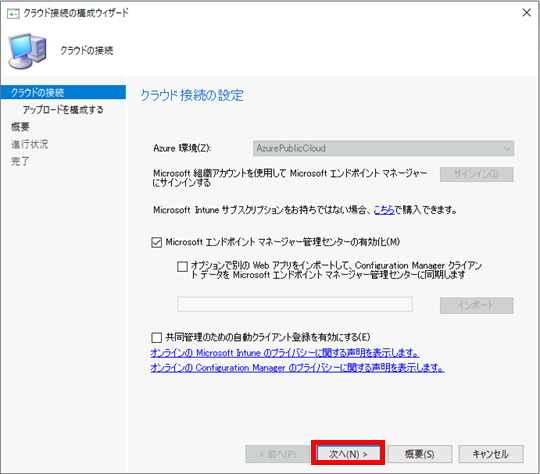Click the 概要(S) summary button
Screen dimensions: 540x474
pos(420,454)
